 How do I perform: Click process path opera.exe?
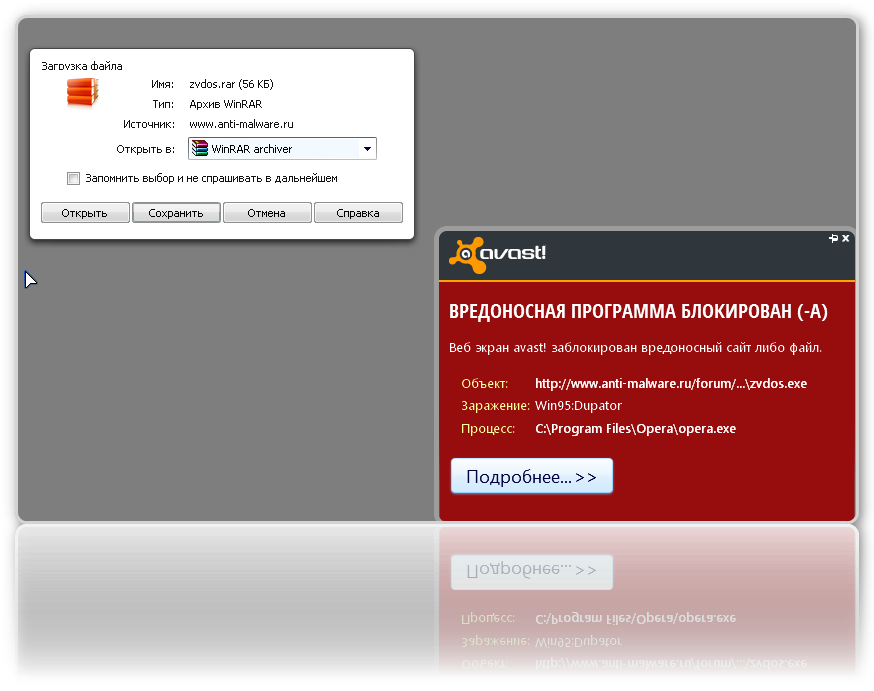point(635,429)
